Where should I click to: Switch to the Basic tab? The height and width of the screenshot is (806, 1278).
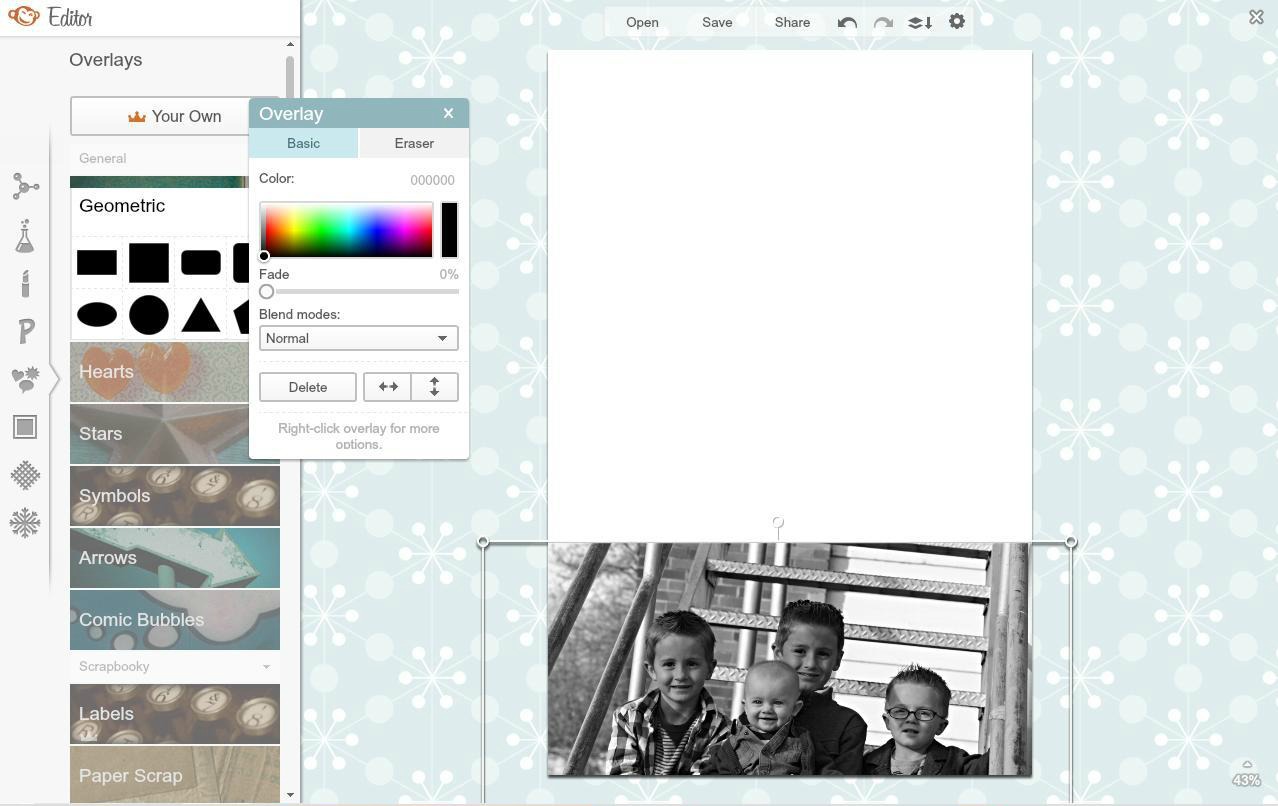[303, 143]
